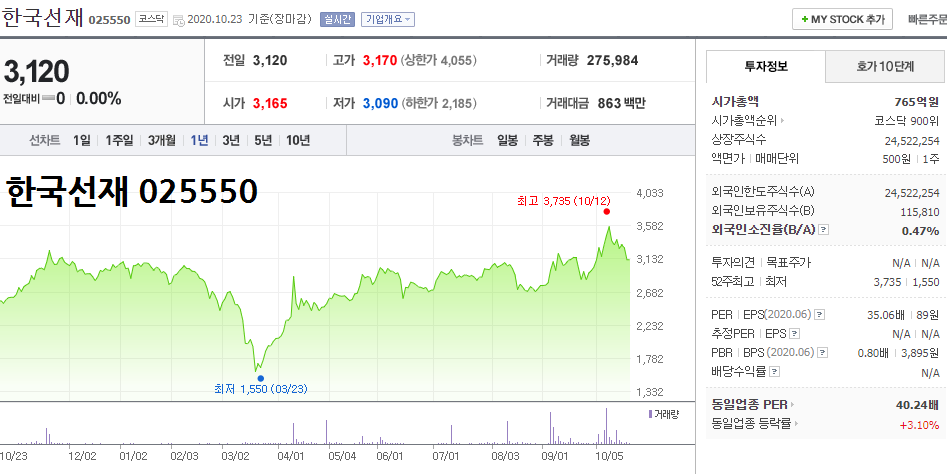
Task: Click the 투자의견 label
Action: tap(734, 263)
